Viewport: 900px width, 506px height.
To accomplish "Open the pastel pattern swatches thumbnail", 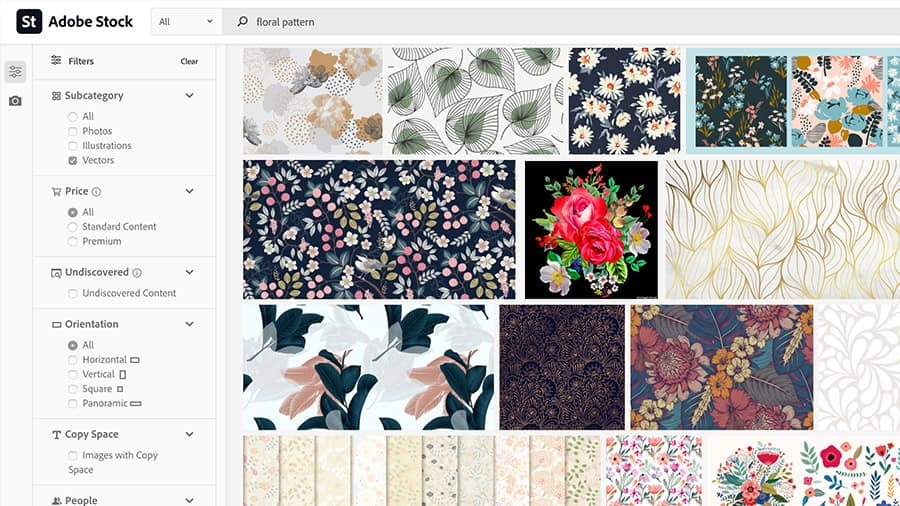I will coord(422,470).
